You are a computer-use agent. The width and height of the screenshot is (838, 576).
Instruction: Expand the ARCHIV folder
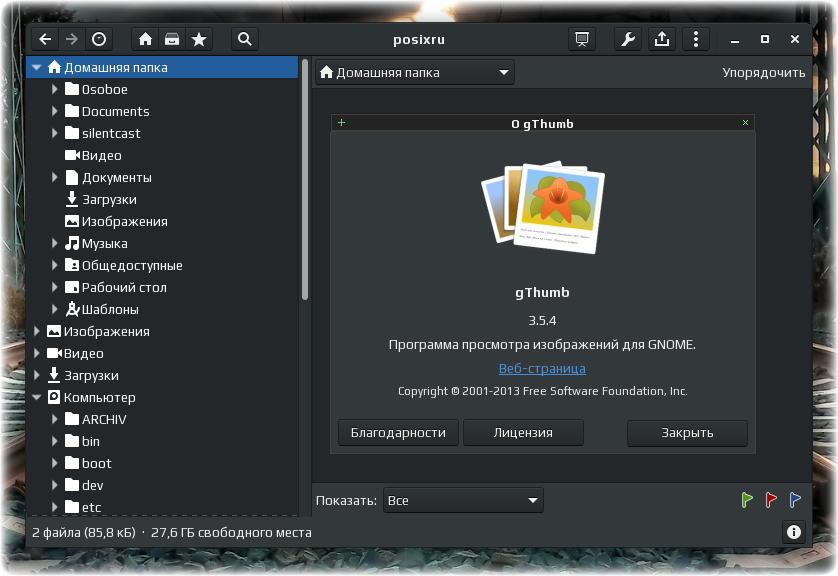(55, 419)
